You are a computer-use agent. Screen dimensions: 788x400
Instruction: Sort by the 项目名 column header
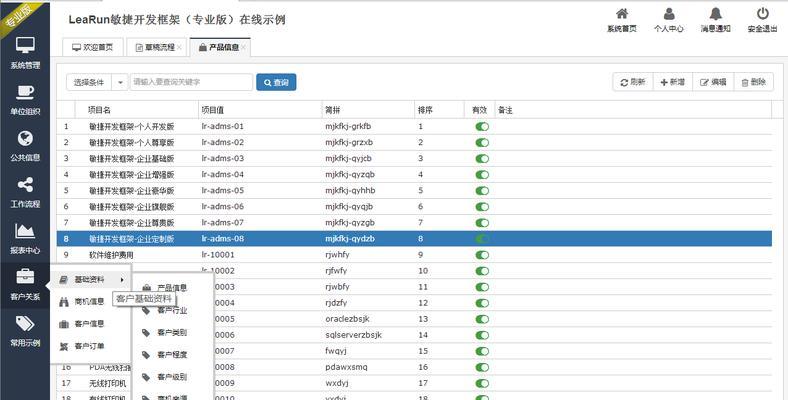point(136,110)
